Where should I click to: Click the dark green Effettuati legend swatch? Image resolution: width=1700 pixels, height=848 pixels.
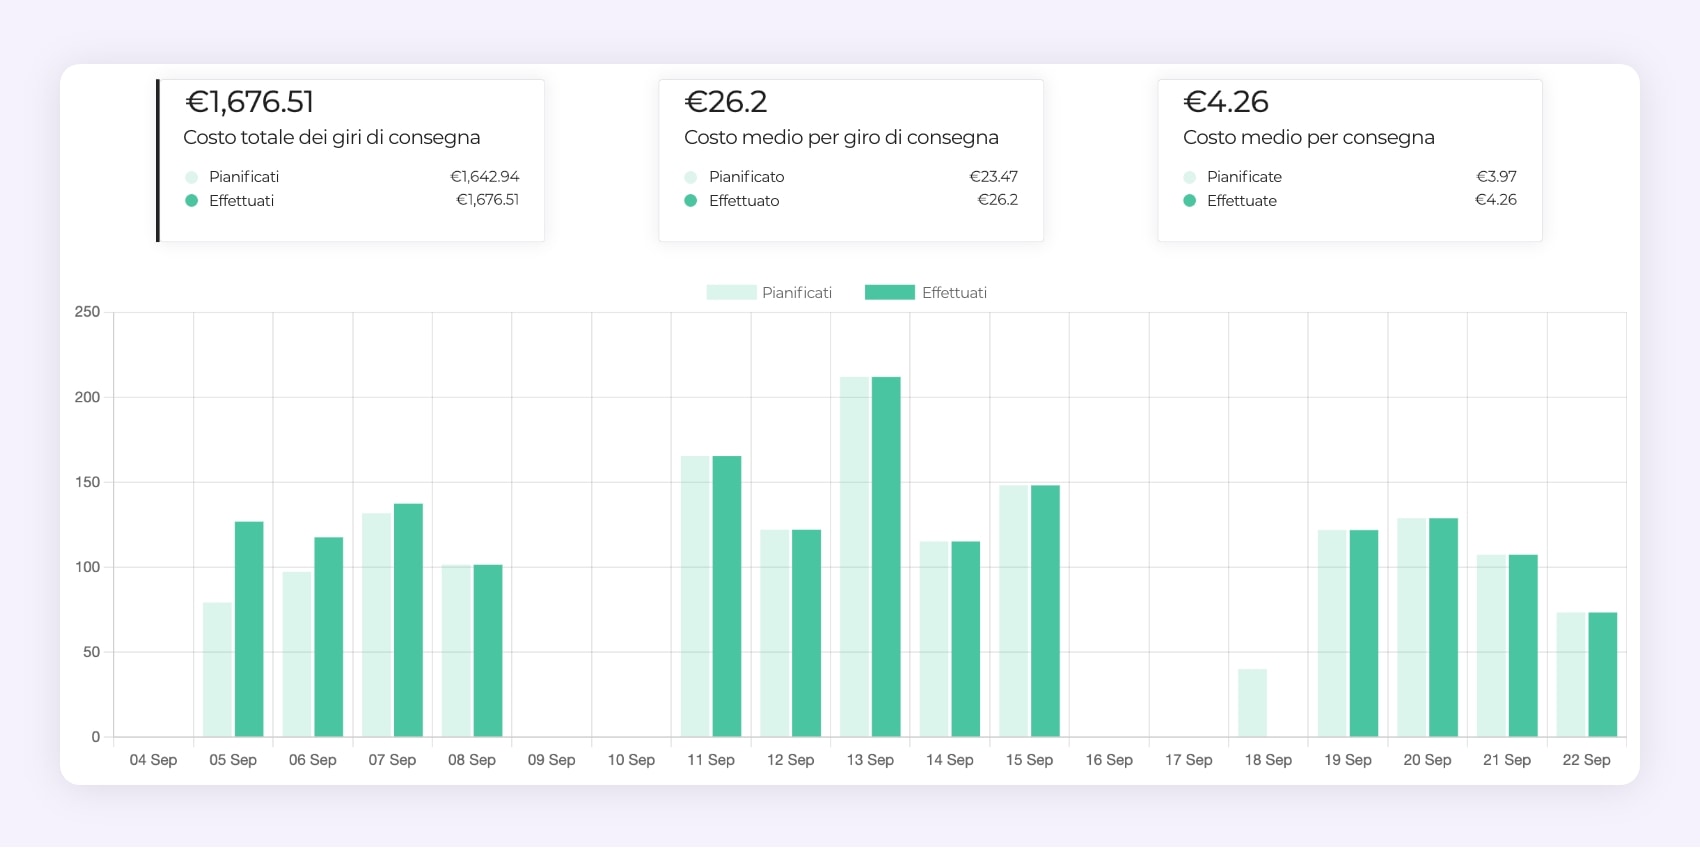click(889, 293)
